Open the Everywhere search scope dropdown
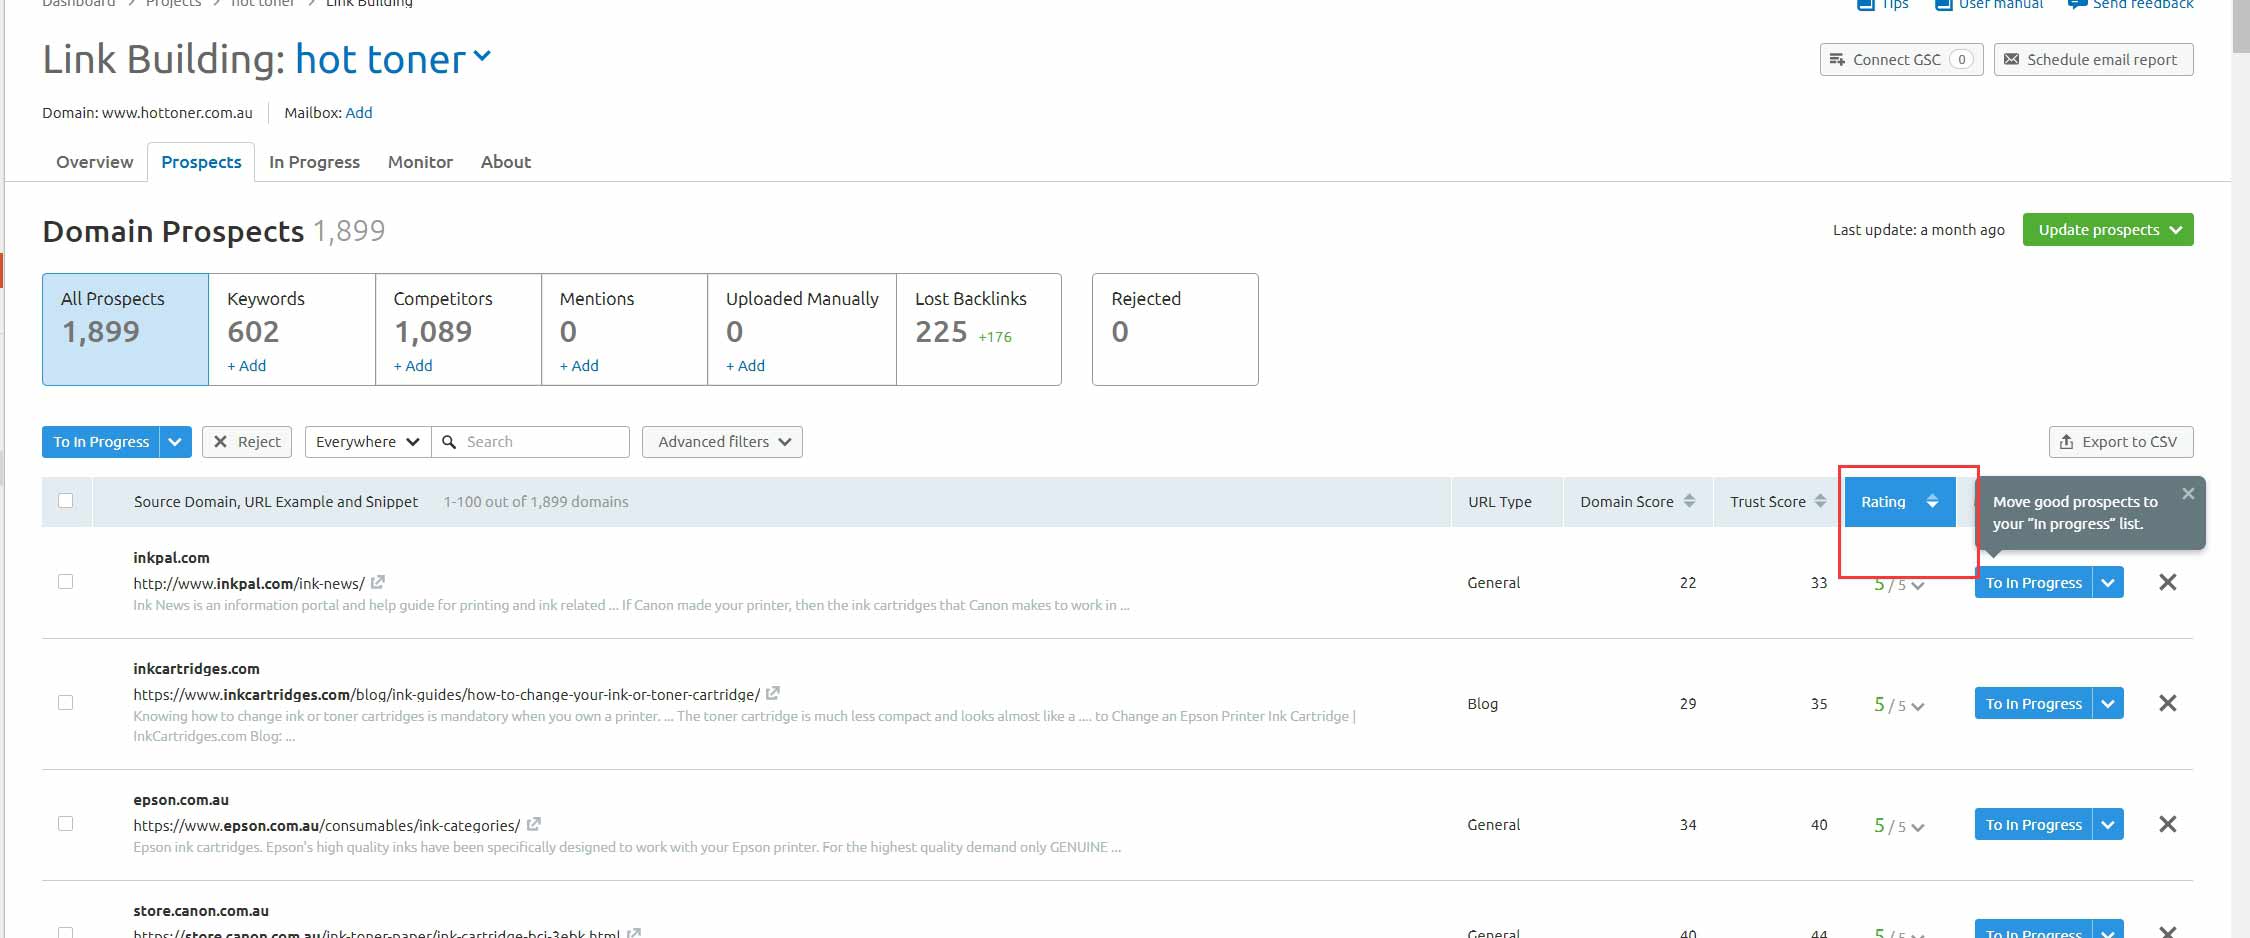 367,442
